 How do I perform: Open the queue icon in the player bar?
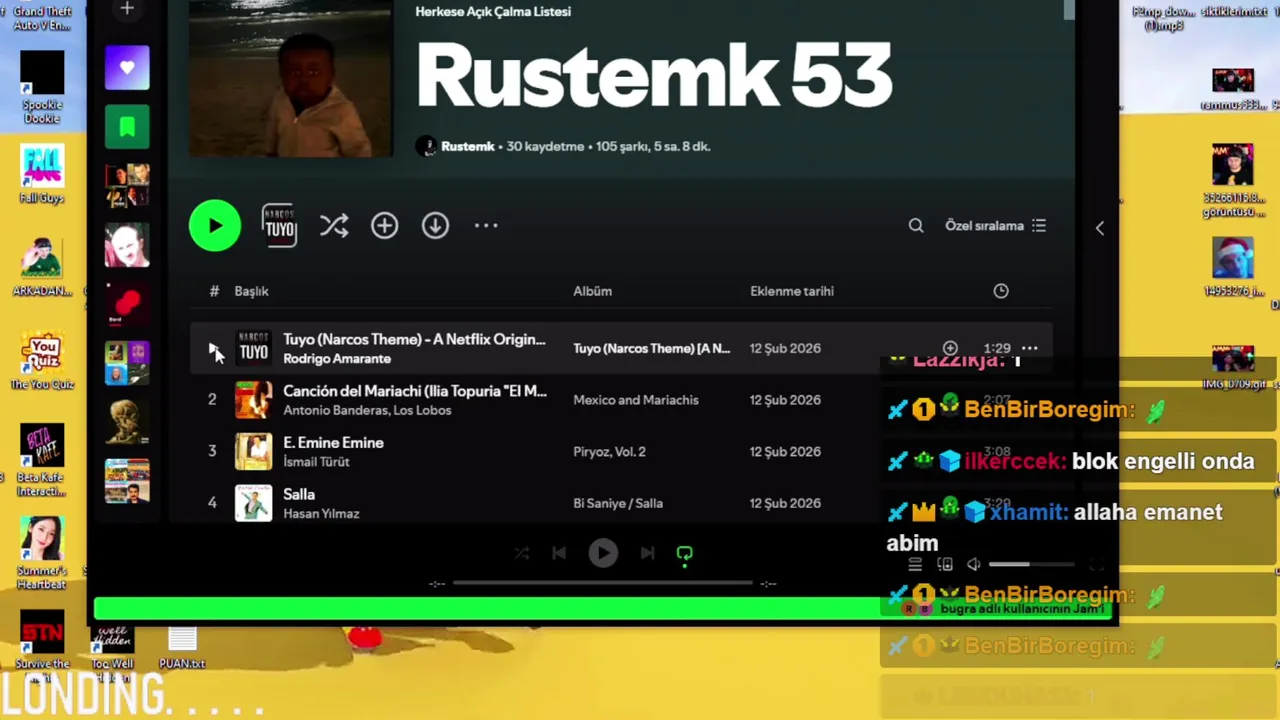coord(915,565)
